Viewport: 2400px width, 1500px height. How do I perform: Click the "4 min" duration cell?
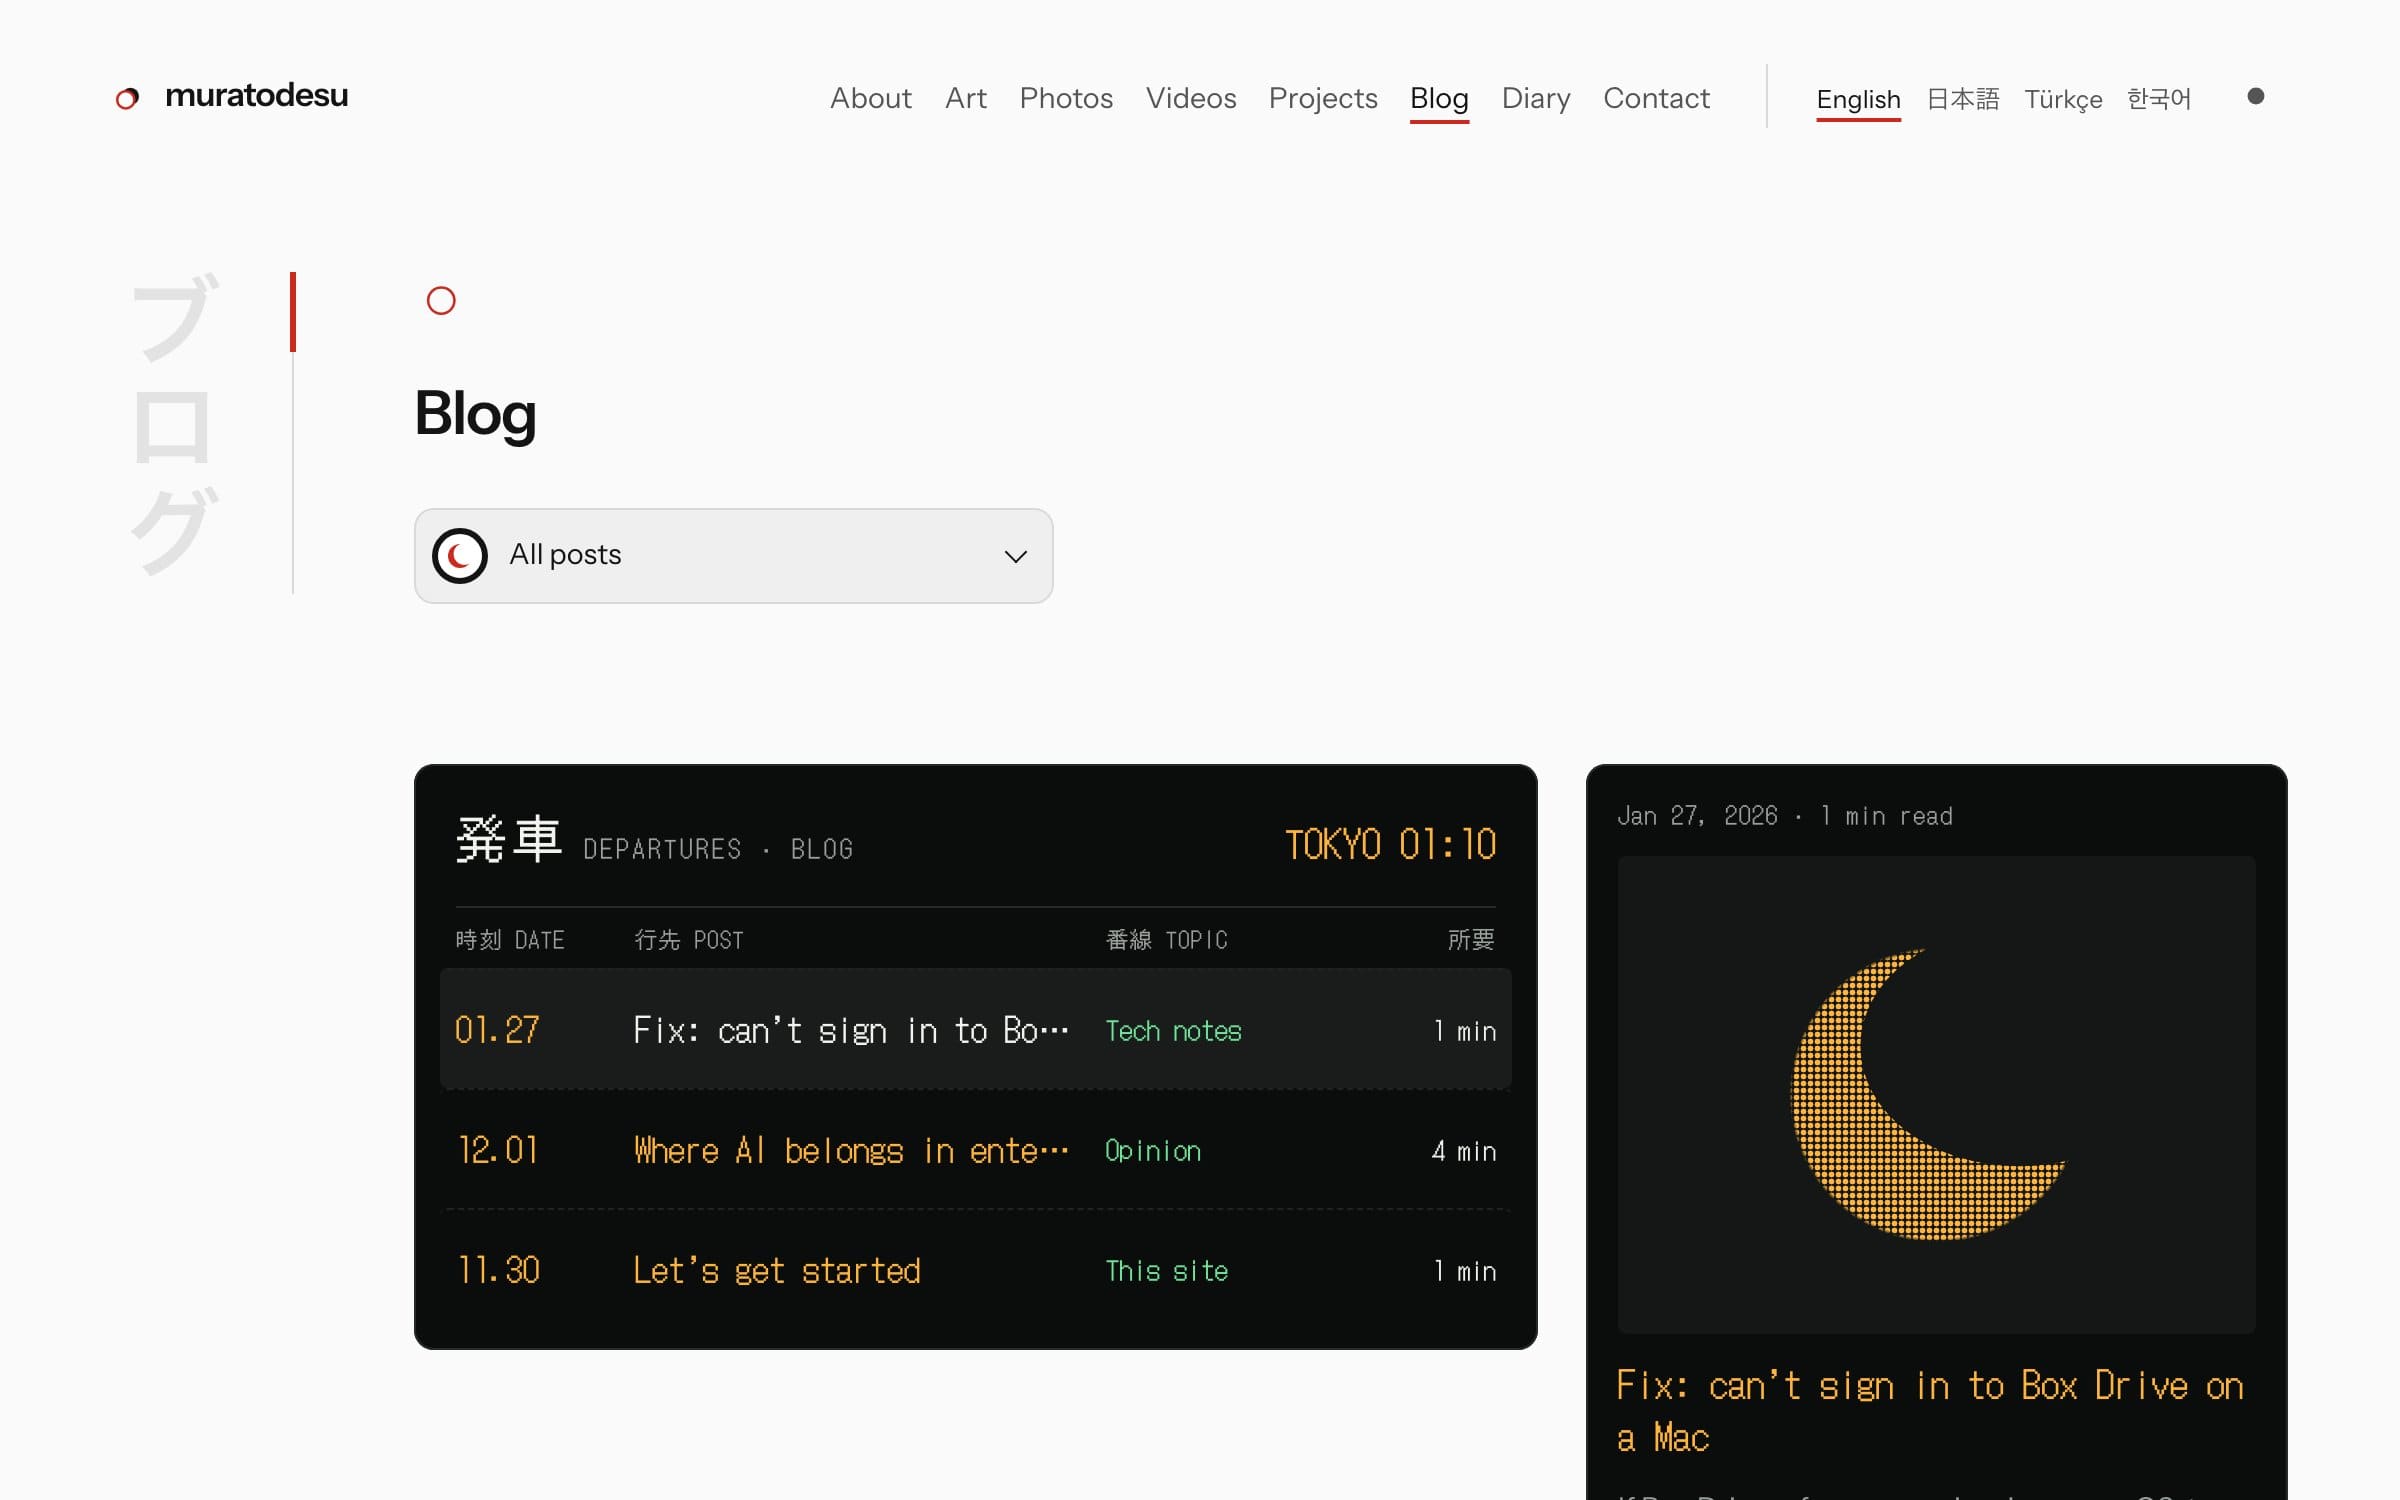click(1463, 1151)
